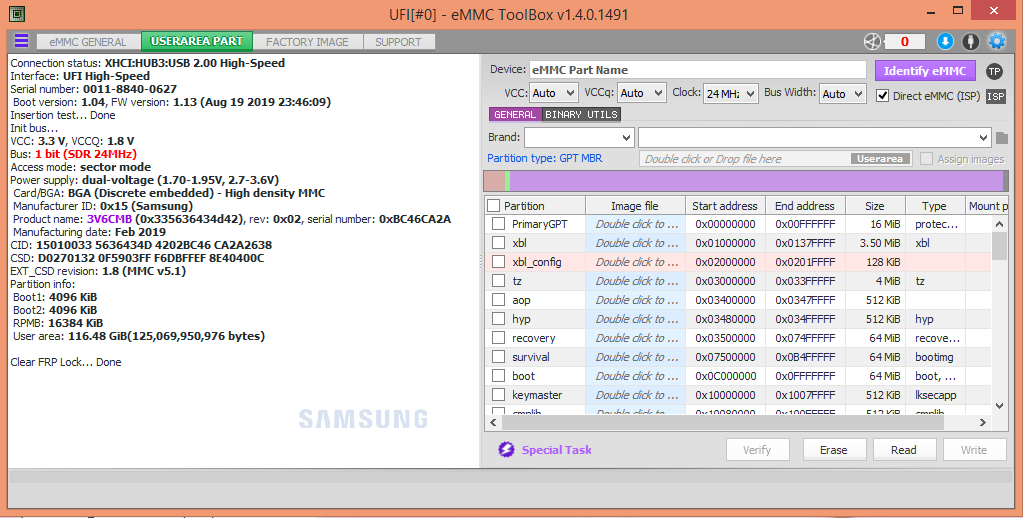This screenshot has width=1023, height=518.
Task: Click the Write button
Action: [x=973, y=449]
